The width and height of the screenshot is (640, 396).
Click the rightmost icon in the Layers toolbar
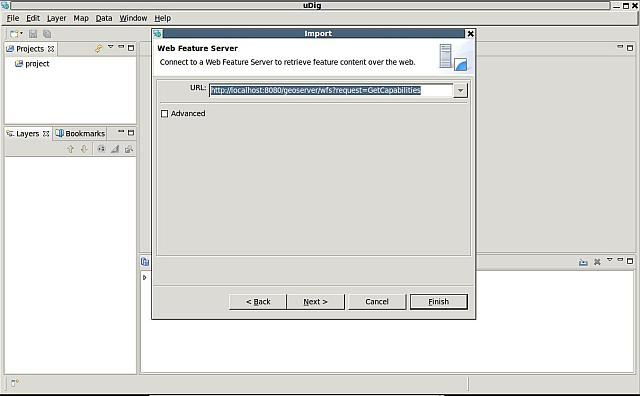click(x=129, y=149)
